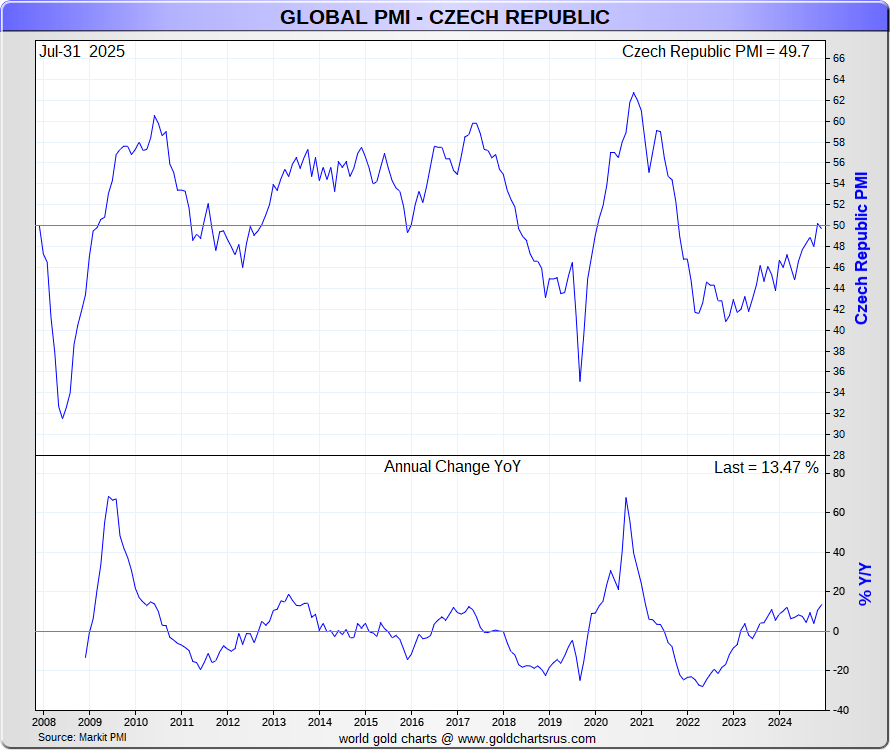The height and width of the screenshot is (750, 890).
Task: Select the "Annual Change YoY" panel heading
Action: [452, 467]
